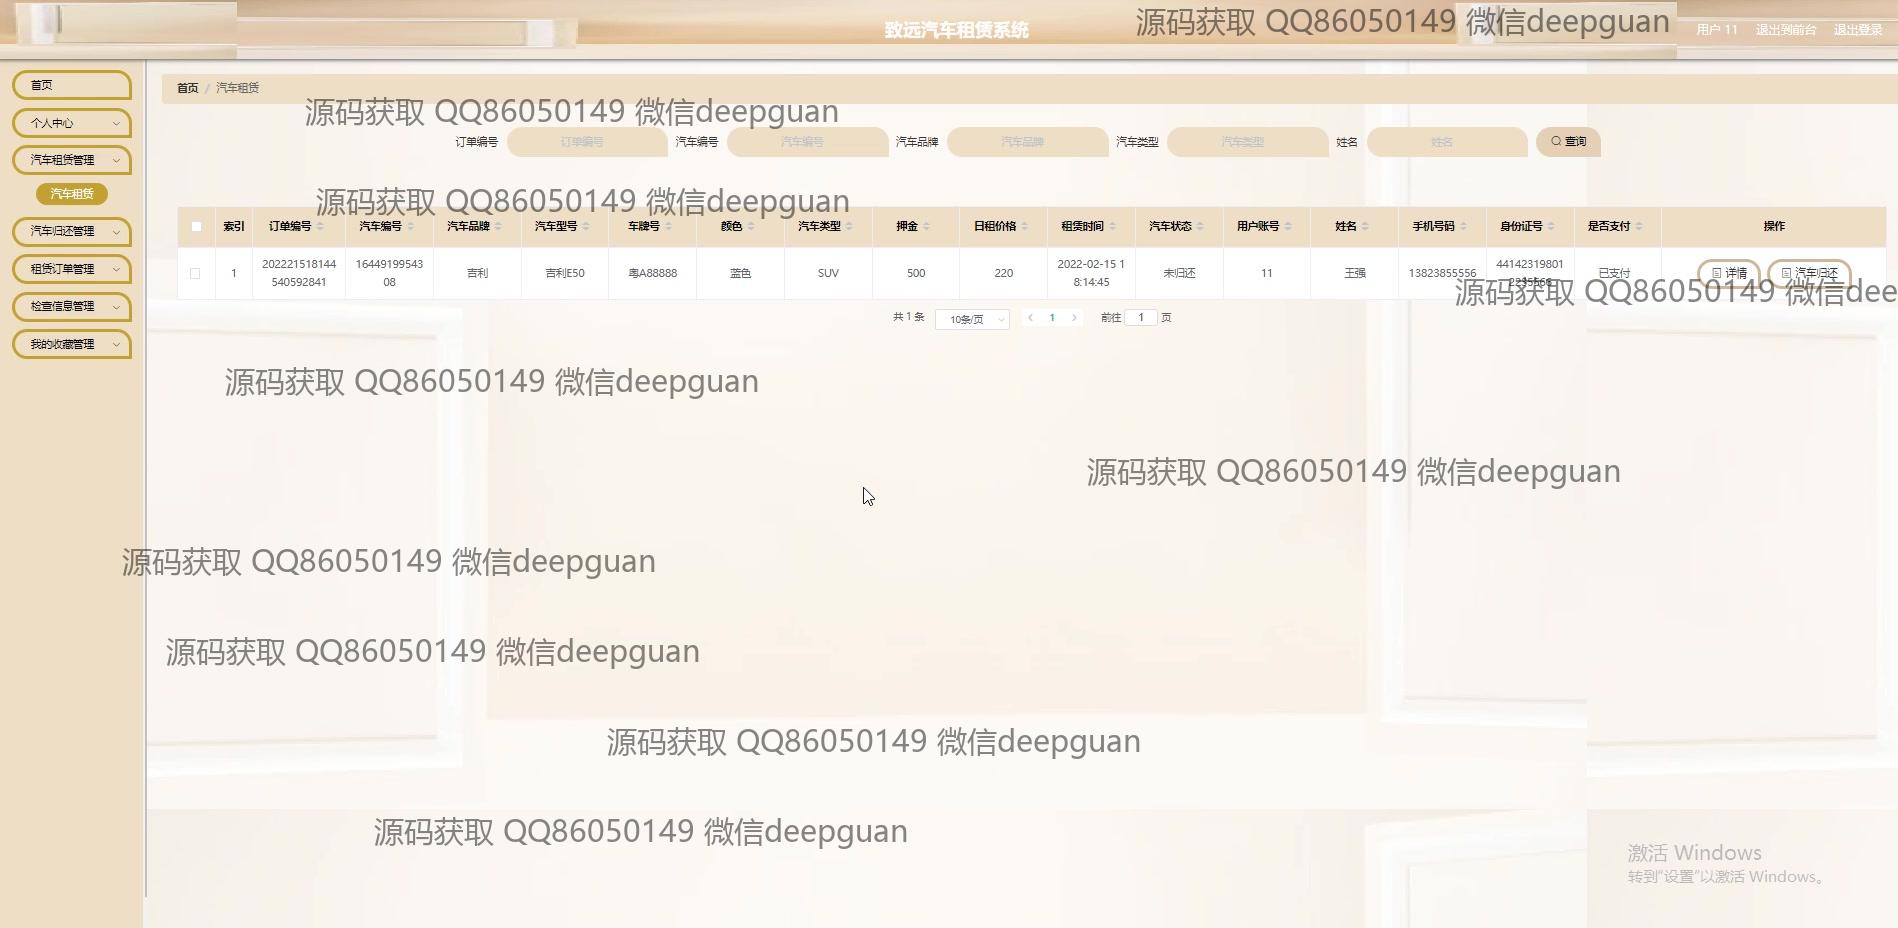Click the sort arrows beside 汽车编号 header
Viewport: 1898px width, 928px height.
(x=410, y=227)
